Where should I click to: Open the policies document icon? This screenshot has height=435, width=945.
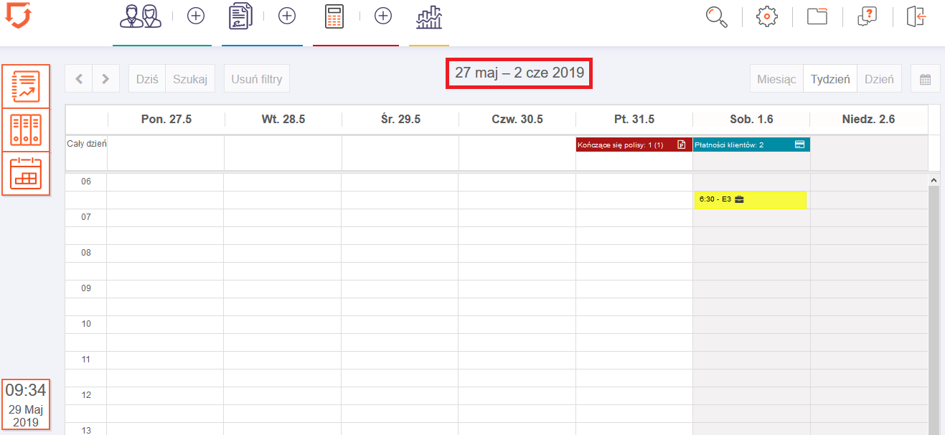[240, 17]
